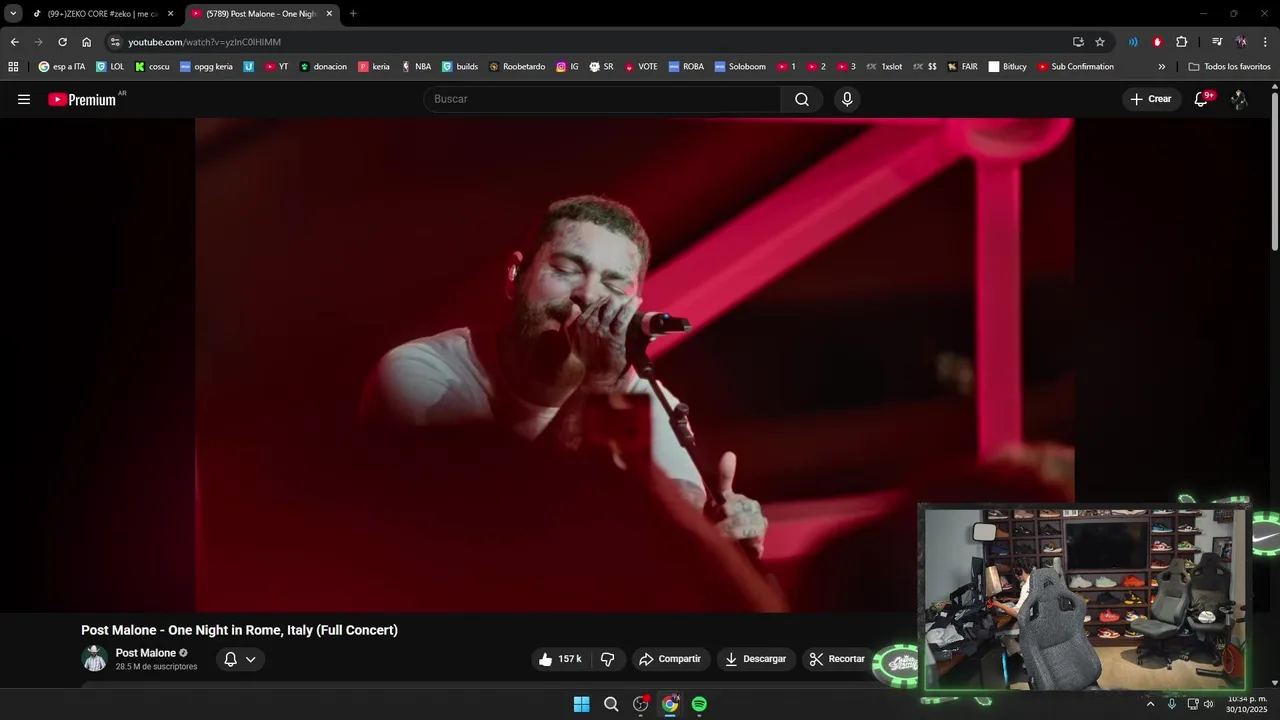Open the NBA bookmark
The width and height of the screenshot is (1280, 720).
(x=416, y=67)
